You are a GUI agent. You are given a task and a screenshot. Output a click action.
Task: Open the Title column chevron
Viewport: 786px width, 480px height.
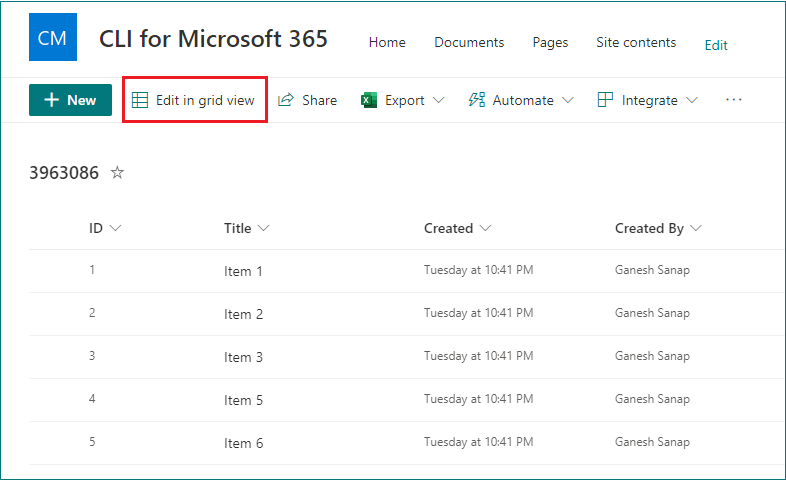[x=264, y=228]
